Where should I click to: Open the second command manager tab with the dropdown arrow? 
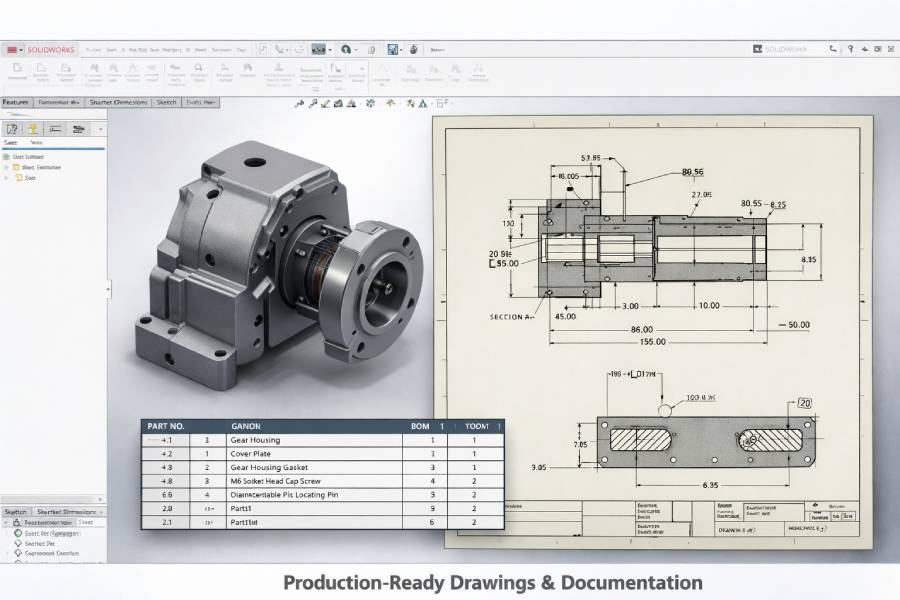[59, 102]
